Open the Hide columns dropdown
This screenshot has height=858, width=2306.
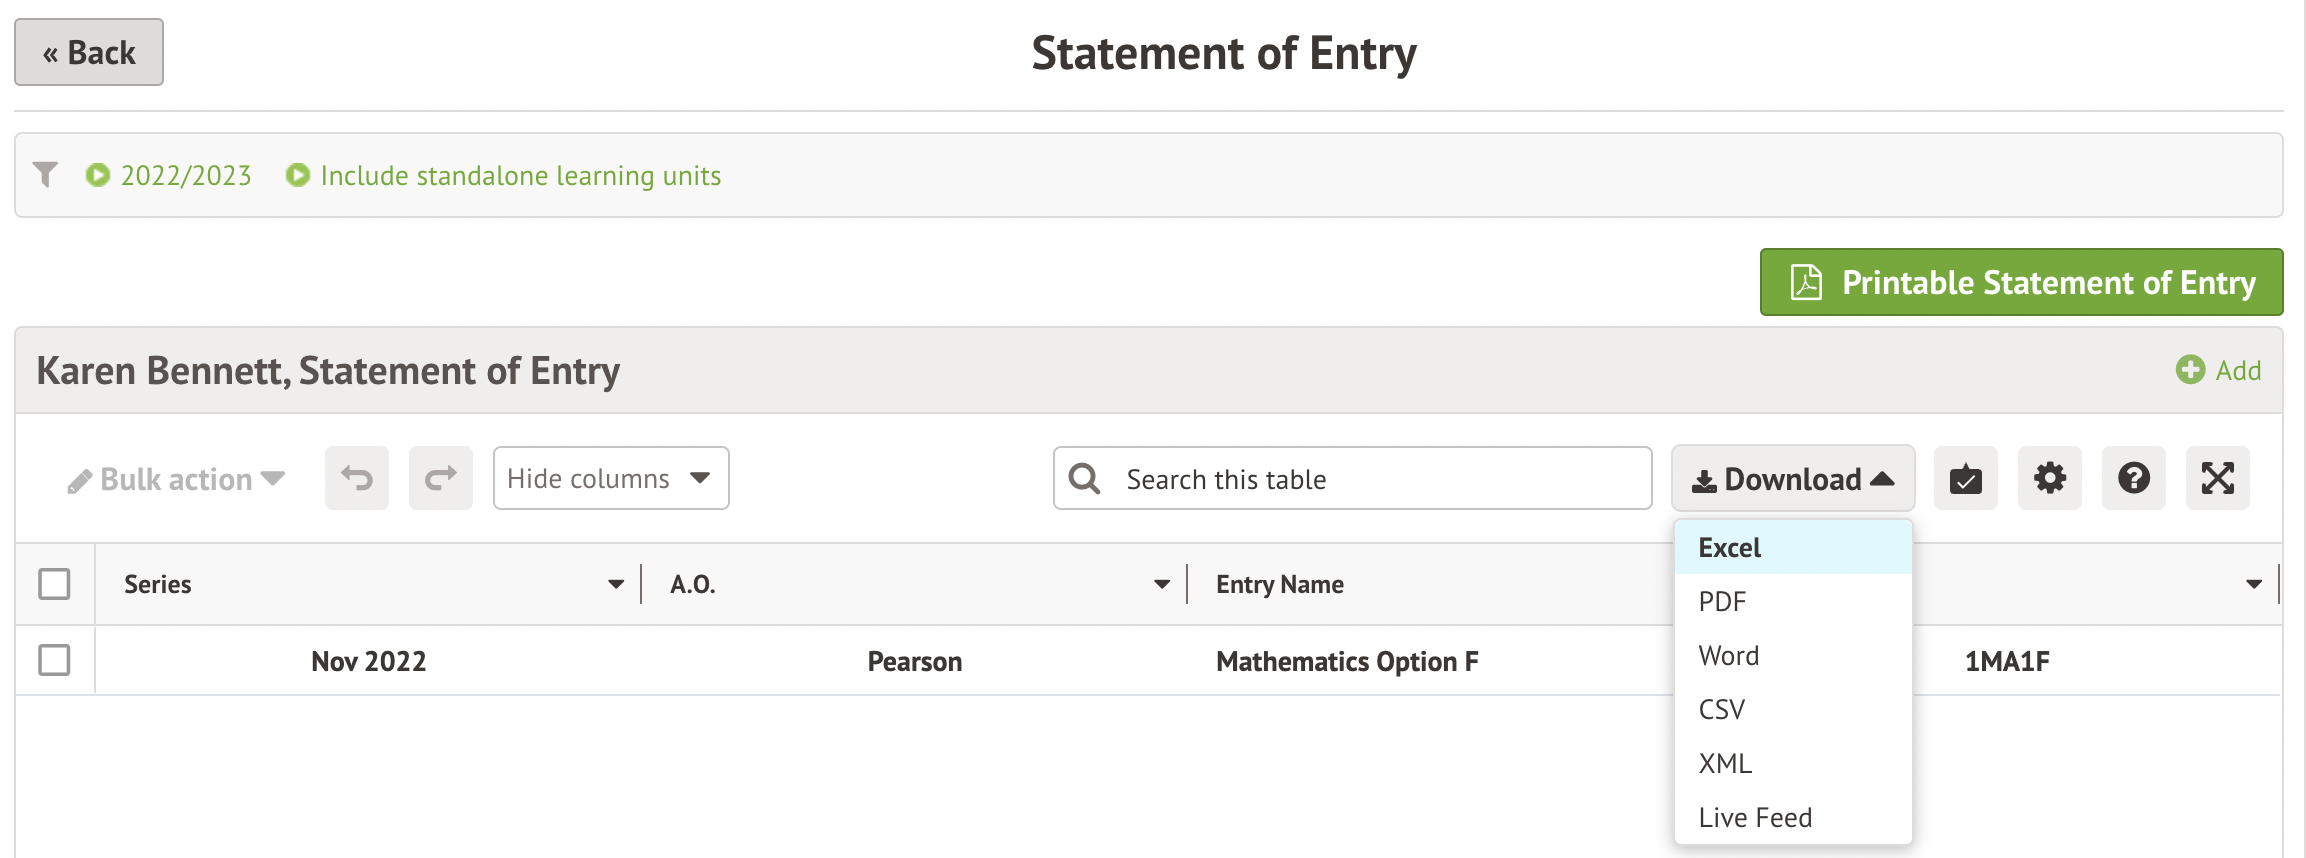[x=610, y=479]
